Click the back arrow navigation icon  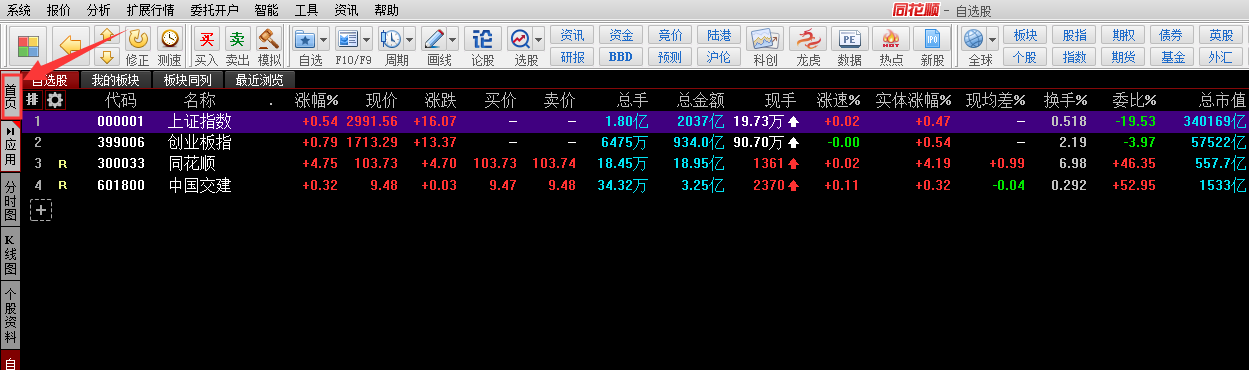[71, 45]
